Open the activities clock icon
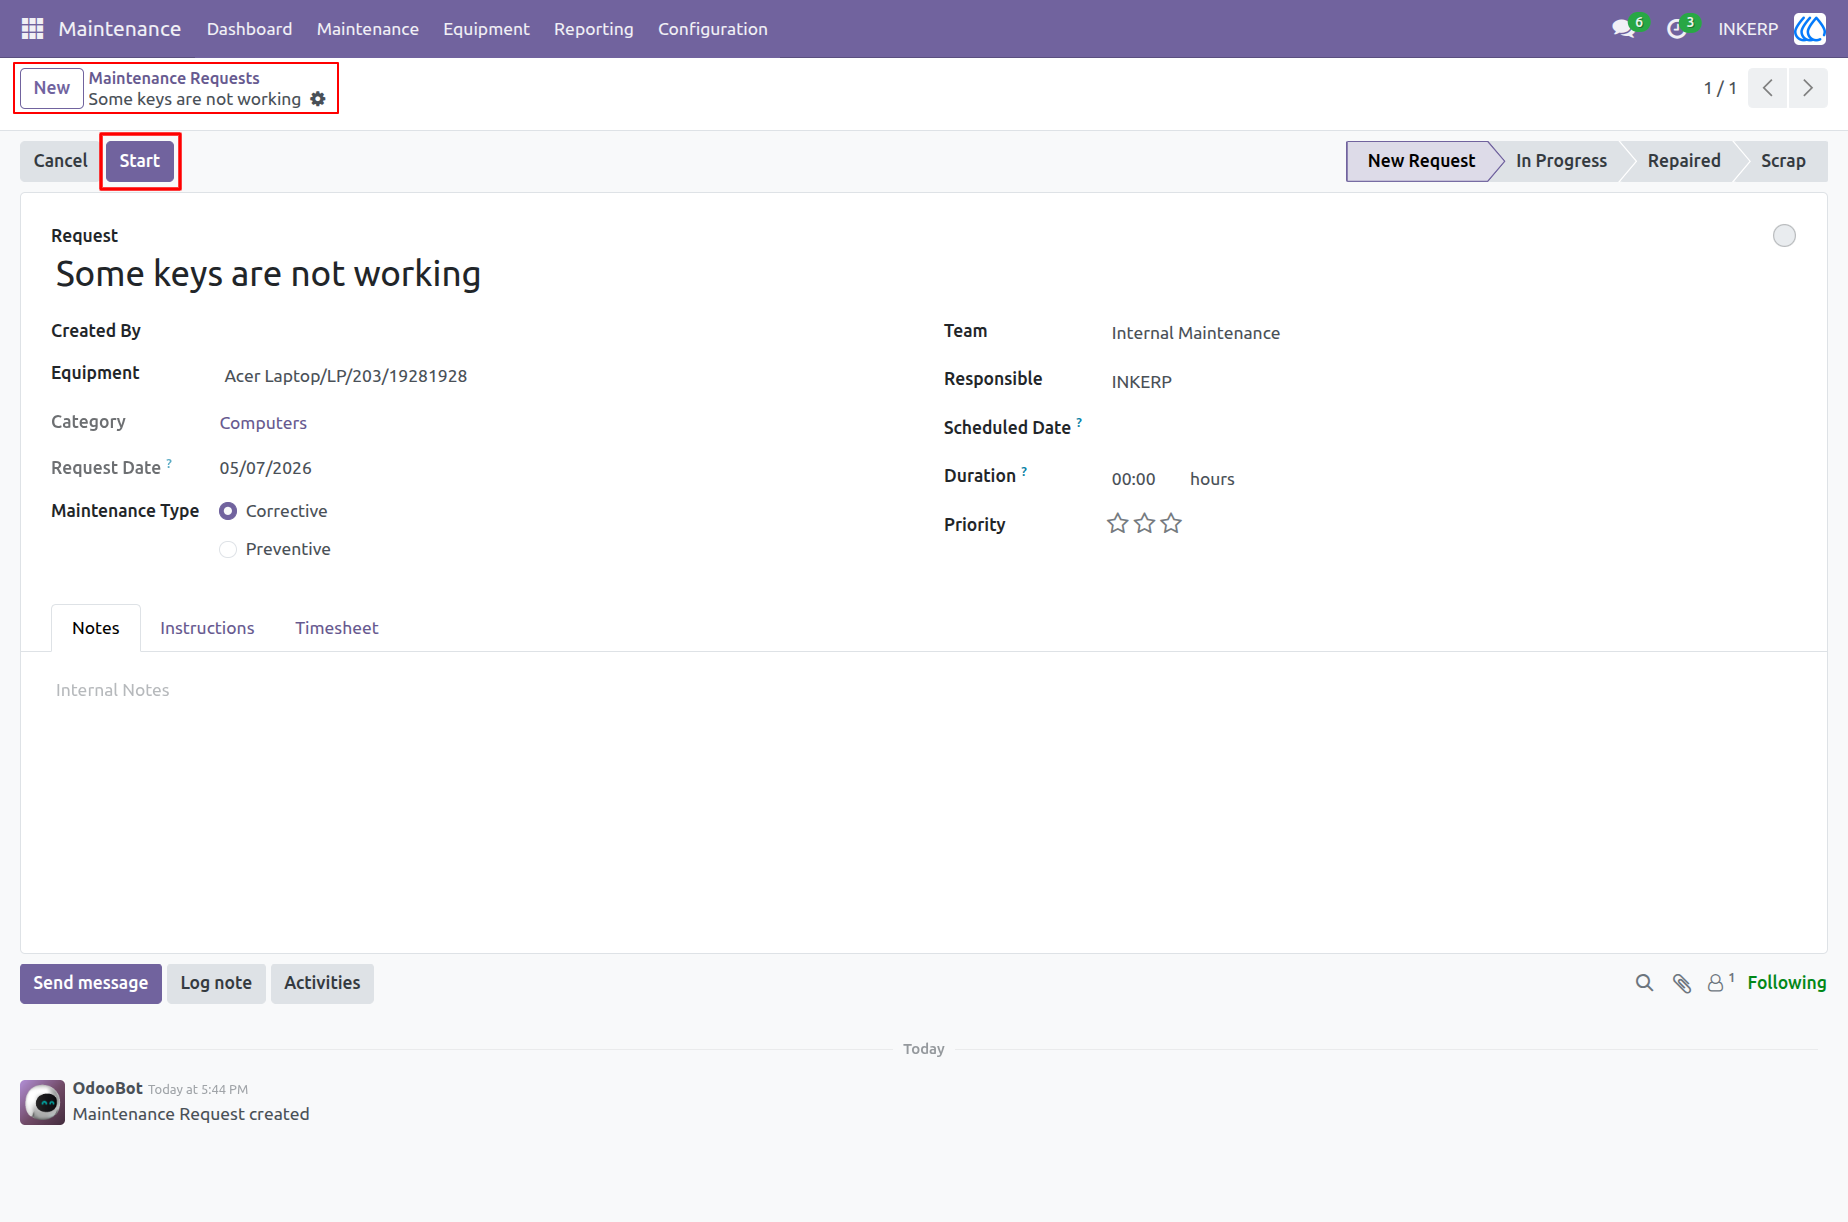The image size is (1848, 1222). tap(1676, 29)
